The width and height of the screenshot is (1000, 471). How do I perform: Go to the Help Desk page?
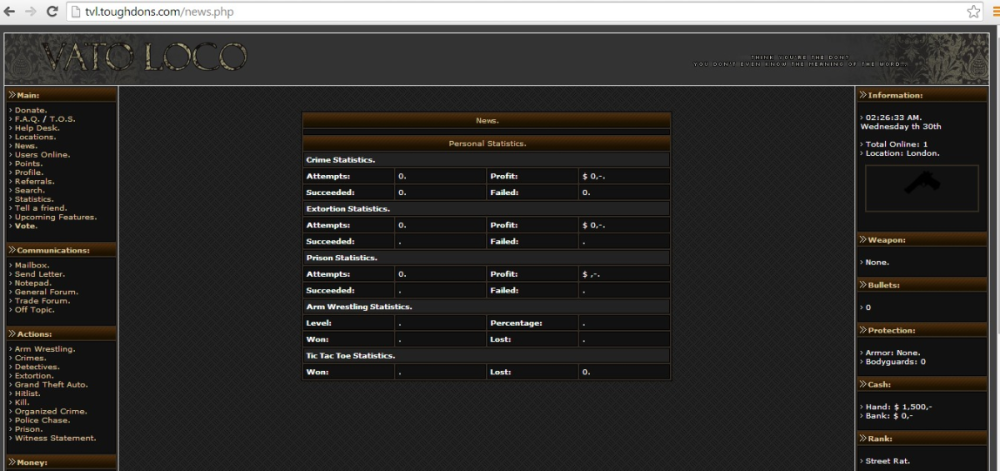click(37, 128)
